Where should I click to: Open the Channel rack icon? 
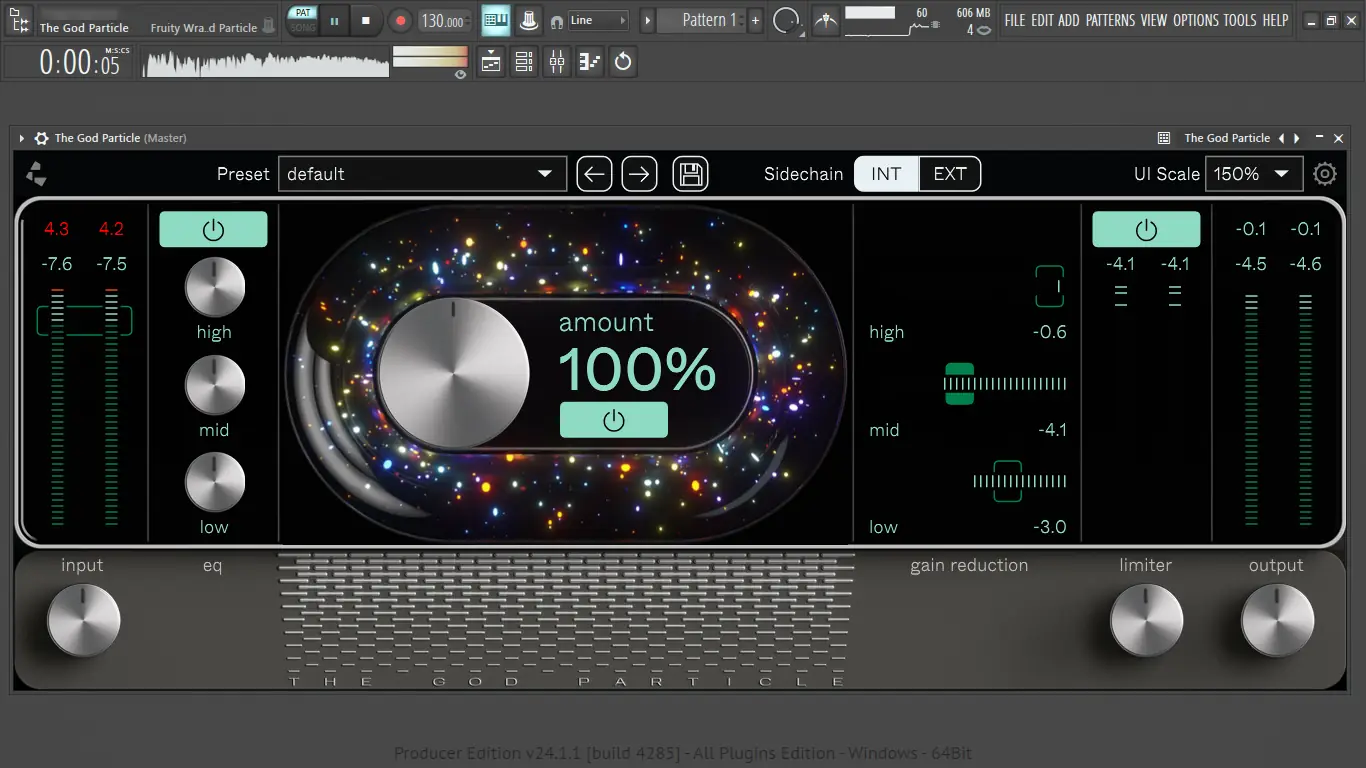click(524, 62)
